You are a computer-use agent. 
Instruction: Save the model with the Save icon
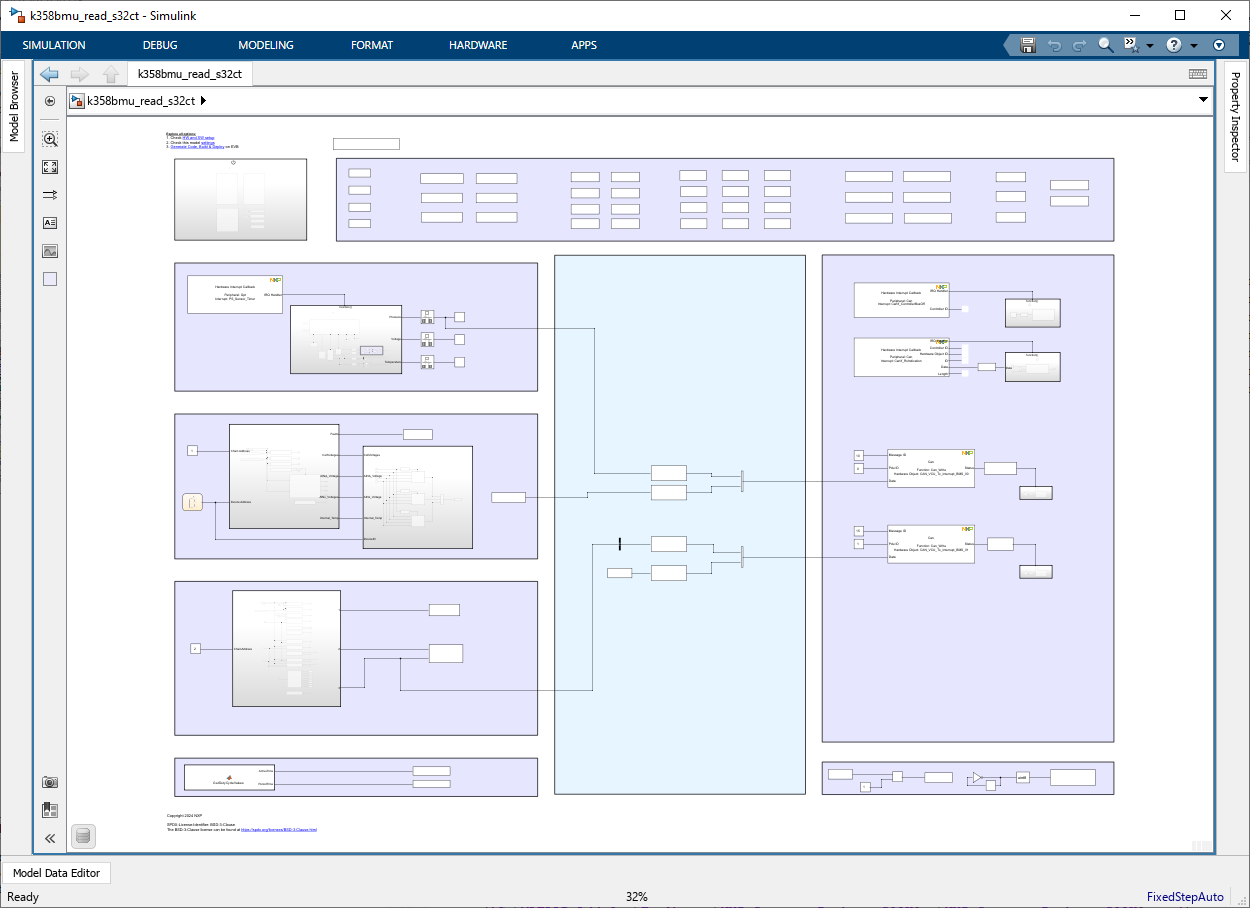[1027, 45]
